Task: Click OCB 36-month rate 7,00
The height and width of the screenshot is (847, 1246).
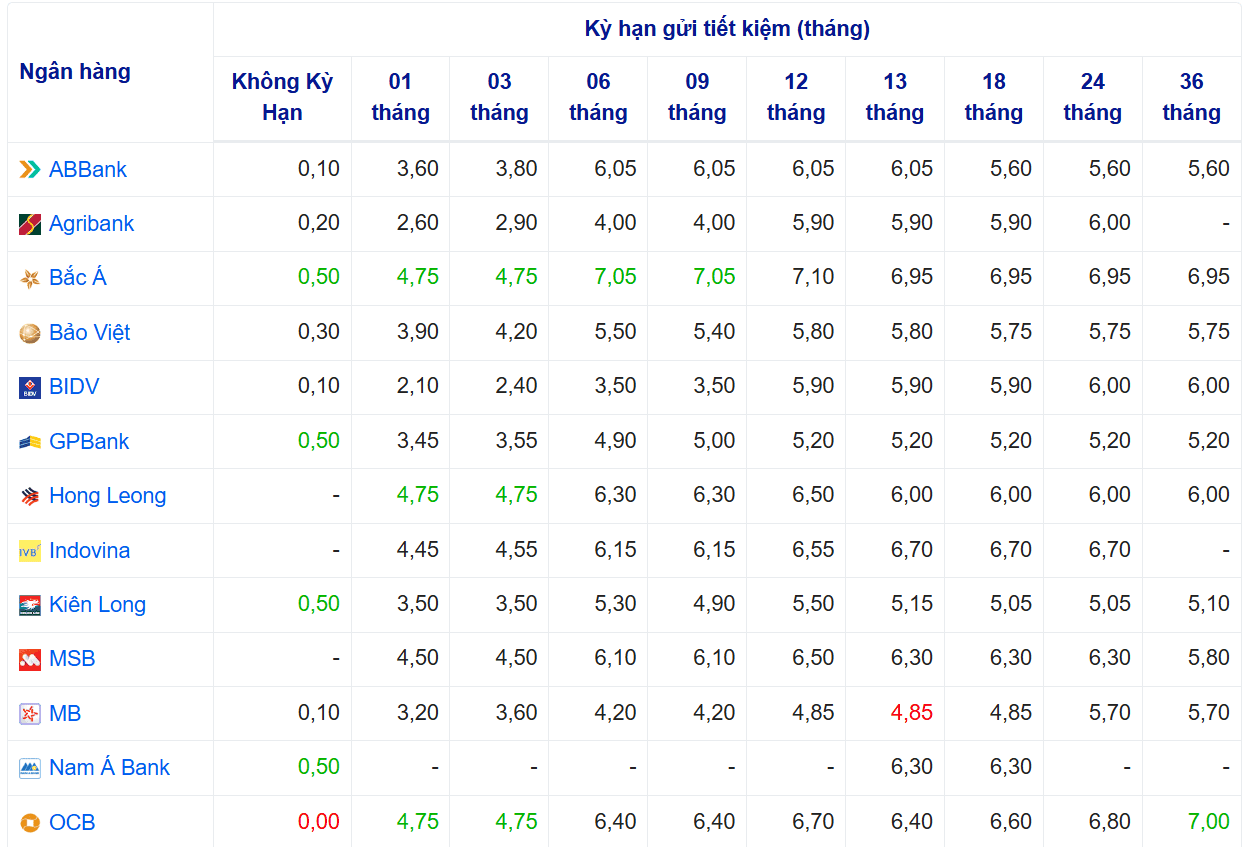Action: tap(1208, 822)
